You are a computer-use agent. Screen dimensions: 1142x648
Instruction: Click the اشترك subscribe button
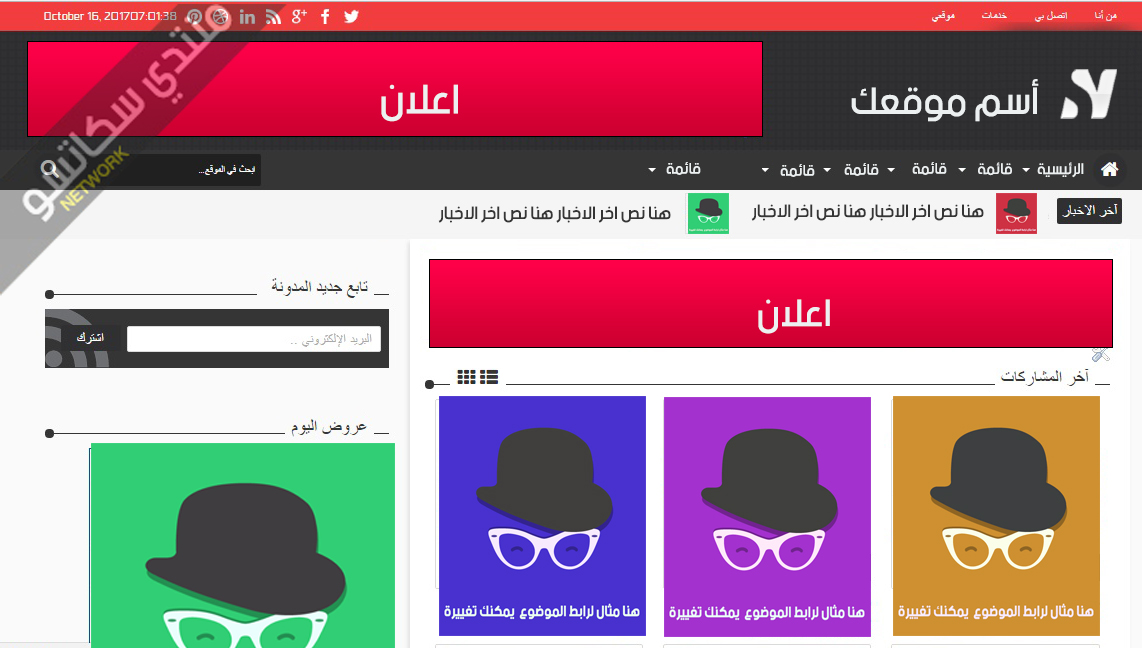[90, 338]
